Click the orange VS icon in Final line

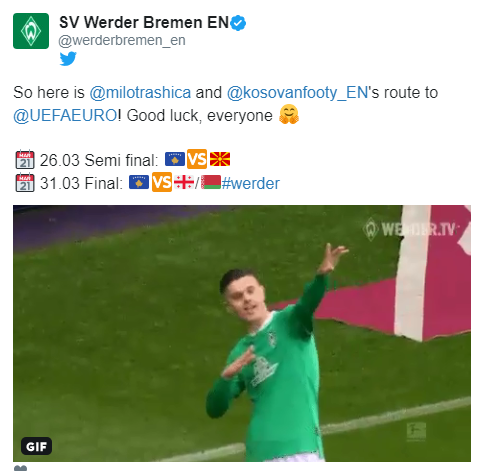point(162,182)
